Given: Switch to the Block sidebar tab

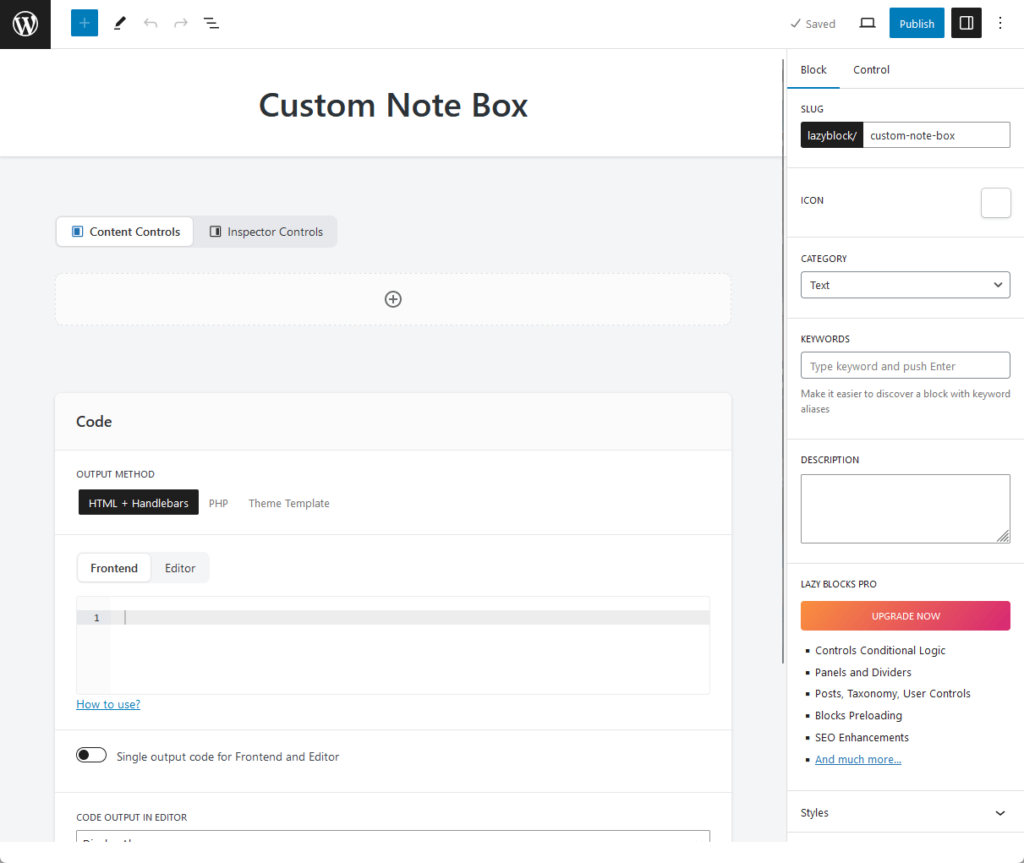Looking at the screenshot, I should (x=813, y=70).
